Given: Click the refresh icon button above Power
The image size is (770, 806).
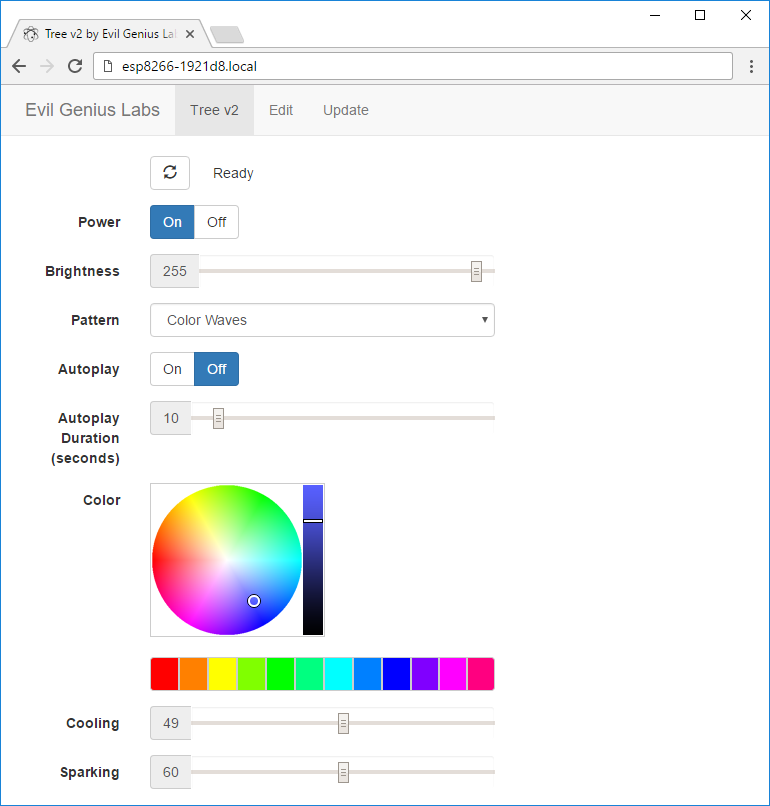Looking at the screenshot, I should click(170, 173).
